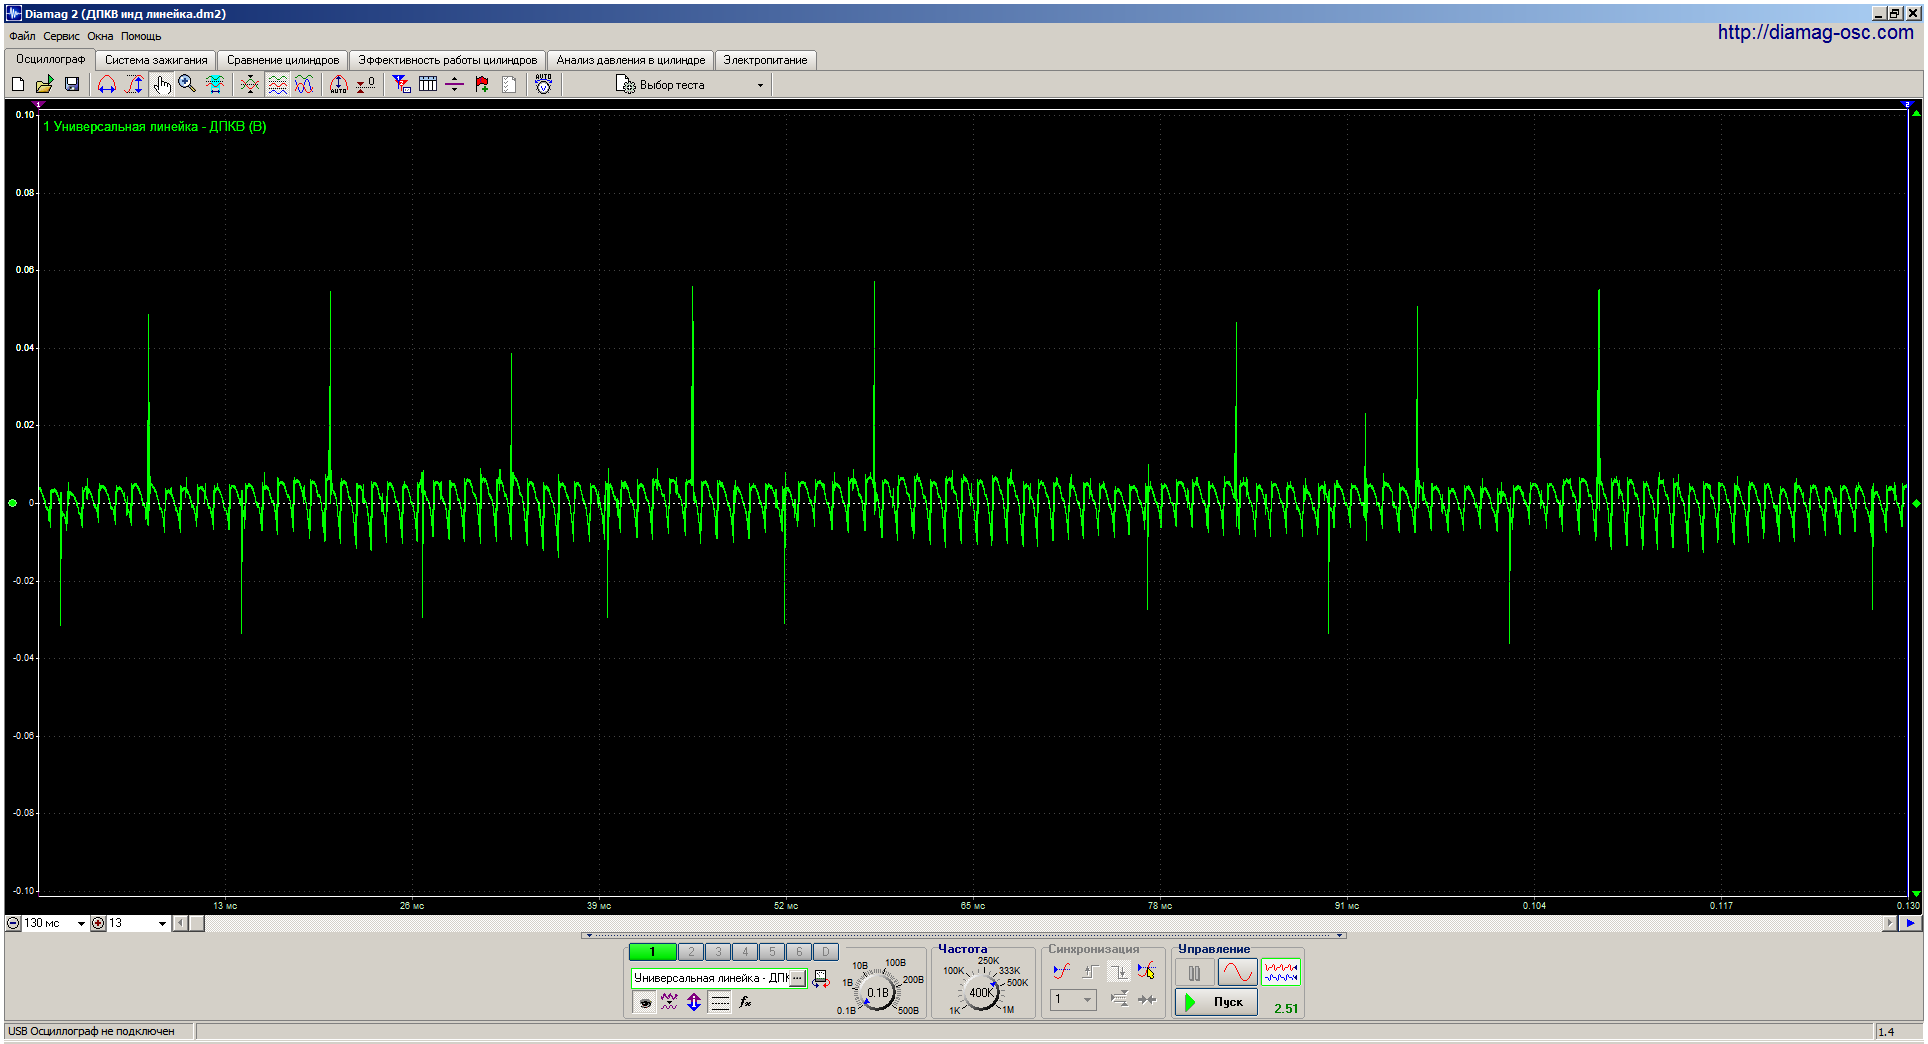Viewport: 1928px width, 1044px height.
Task: Click the overlay channels waveform icon
Action: (250, 85)
